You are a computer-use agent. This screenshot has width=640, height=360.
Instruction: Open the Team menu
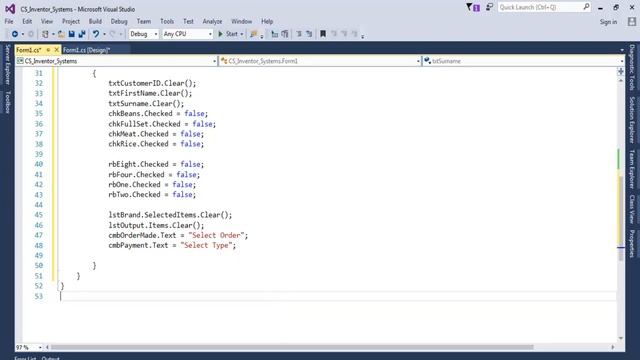click(143, 21)
